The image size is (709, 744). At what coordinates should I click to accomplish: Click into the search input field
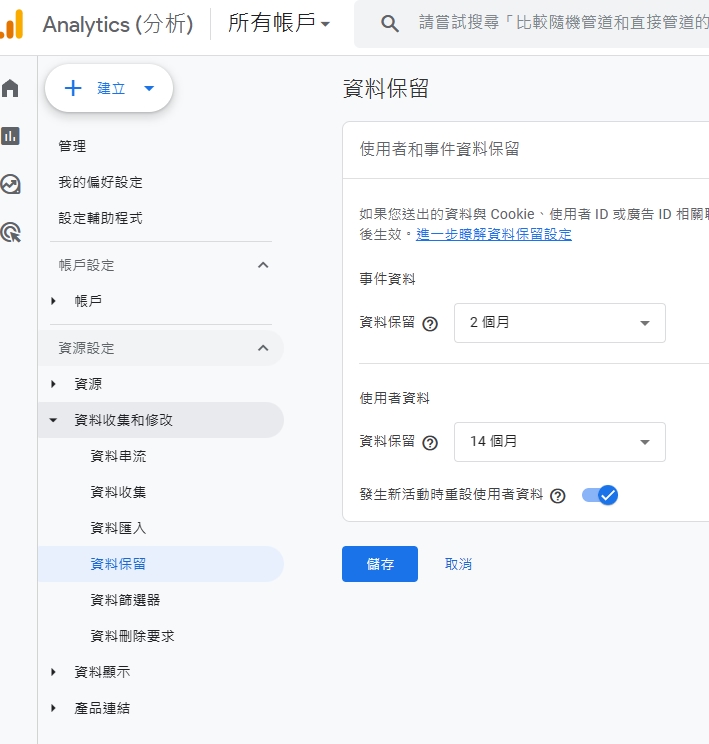coord(560,24)
